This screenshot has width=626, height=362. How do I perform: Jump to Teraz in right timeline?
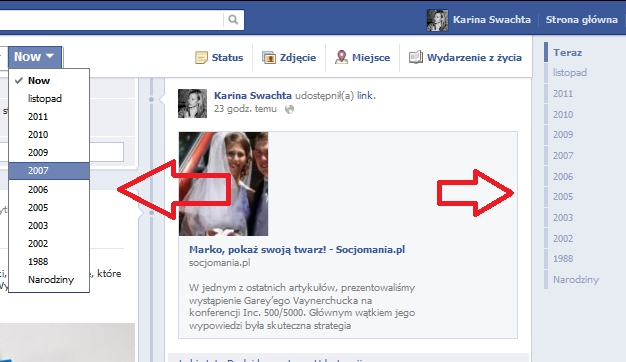[567, 53]
